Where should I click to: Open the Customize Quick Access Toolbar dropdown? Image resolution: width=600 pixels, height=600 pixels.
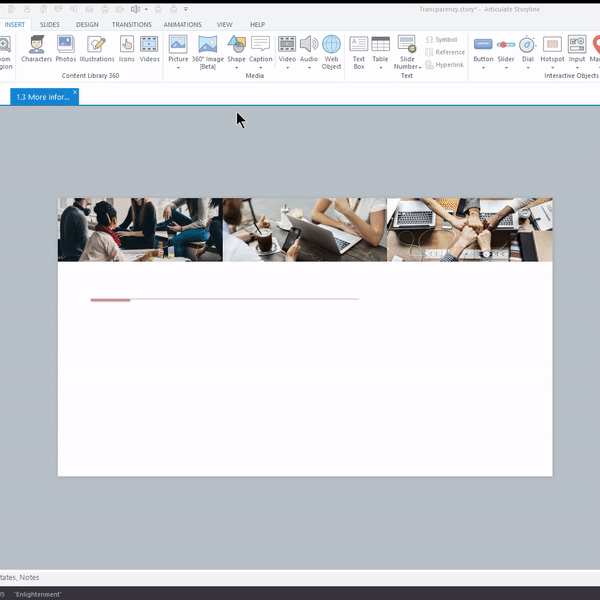coord(186,9)
